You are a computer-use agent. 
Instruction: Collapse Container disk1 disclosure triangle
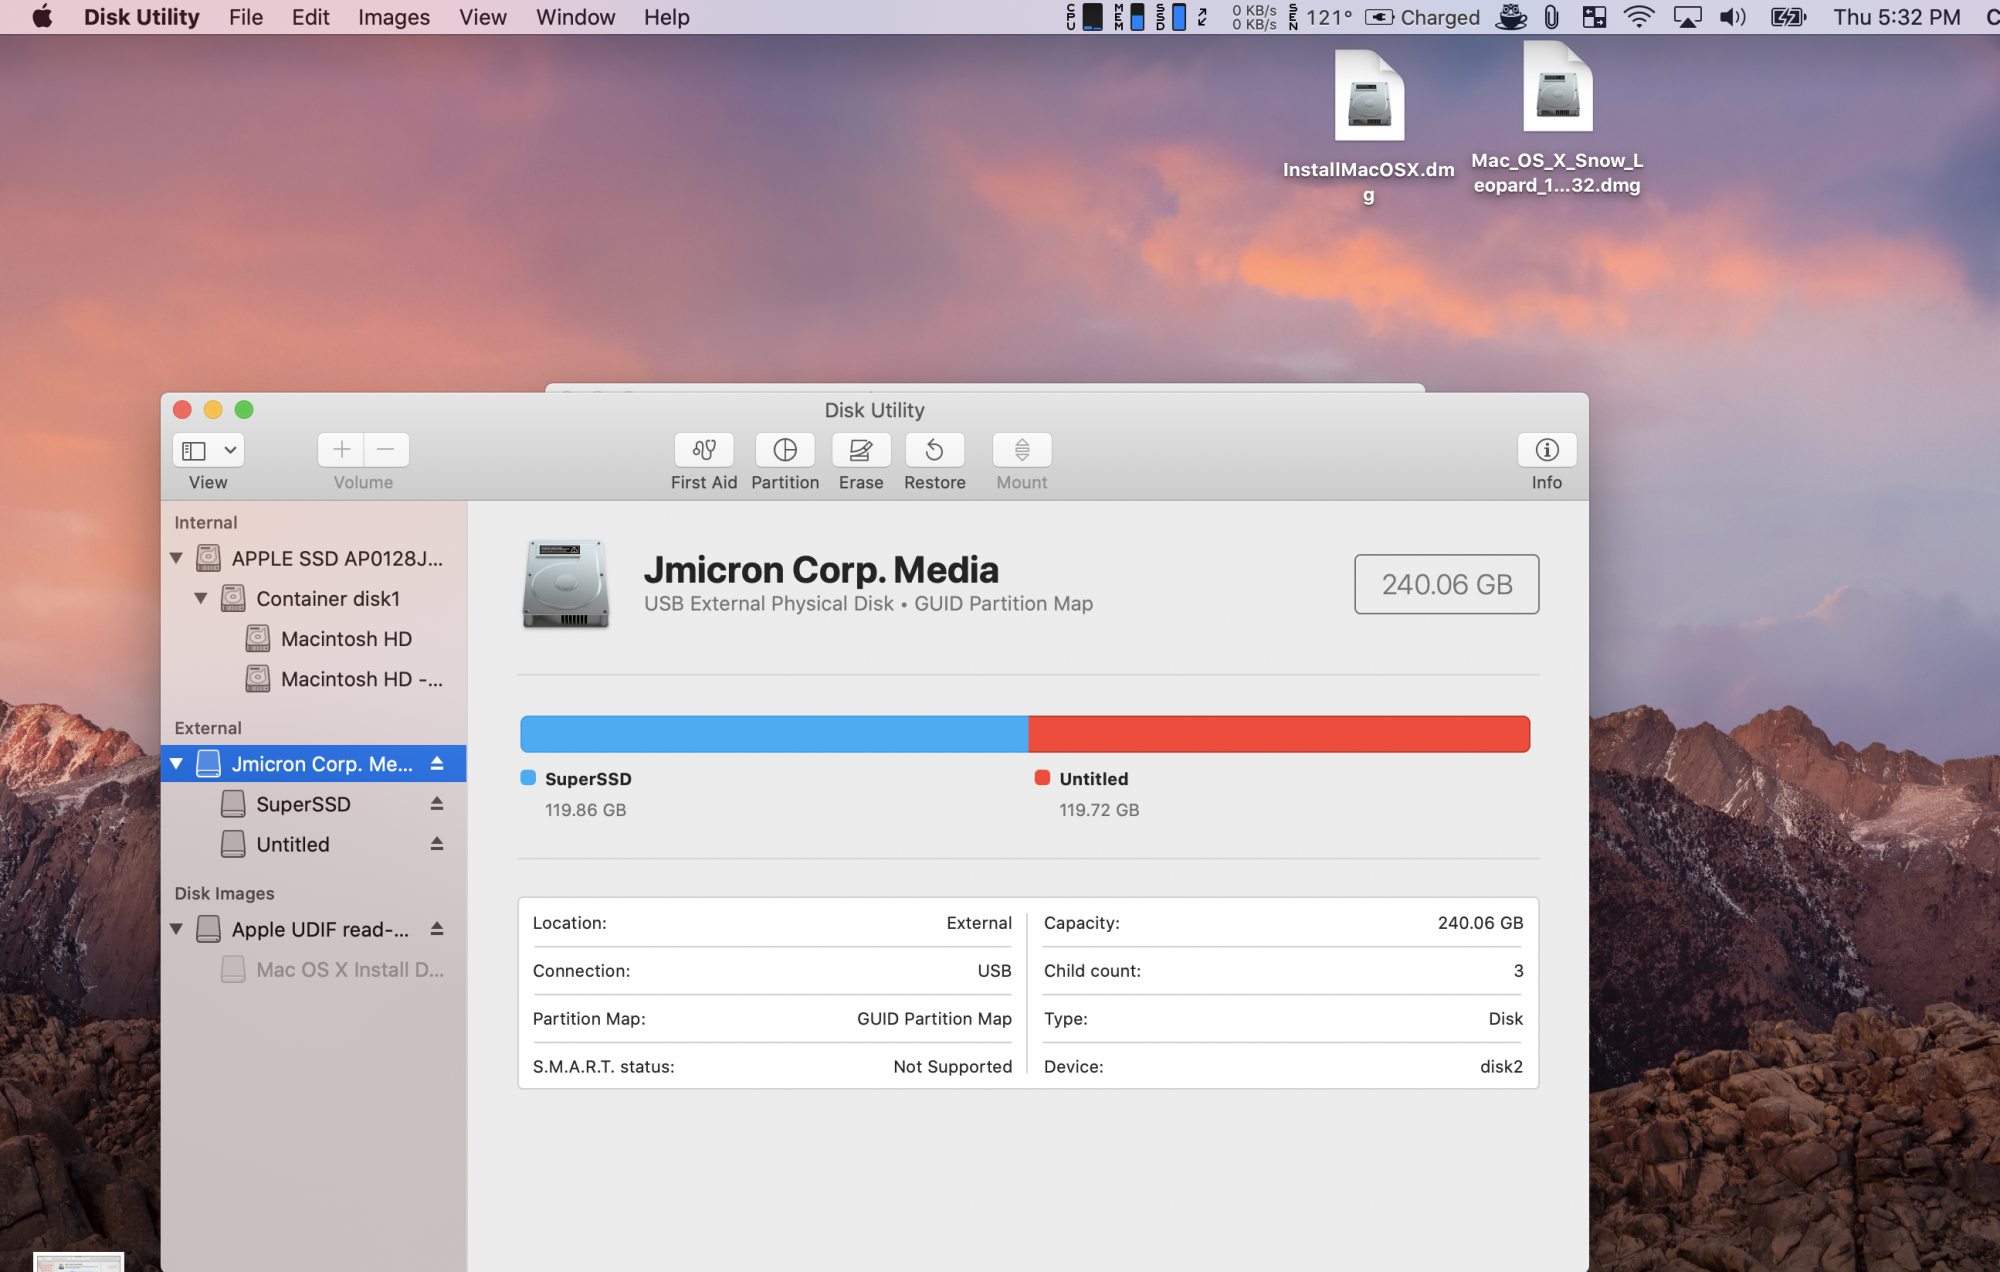(x=201, y=598)
